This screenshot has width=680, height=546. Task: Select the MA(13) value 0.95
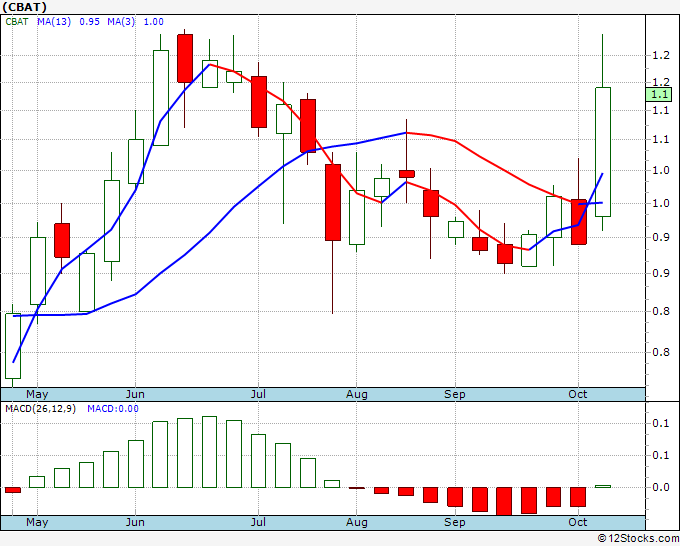coord(89,22)
